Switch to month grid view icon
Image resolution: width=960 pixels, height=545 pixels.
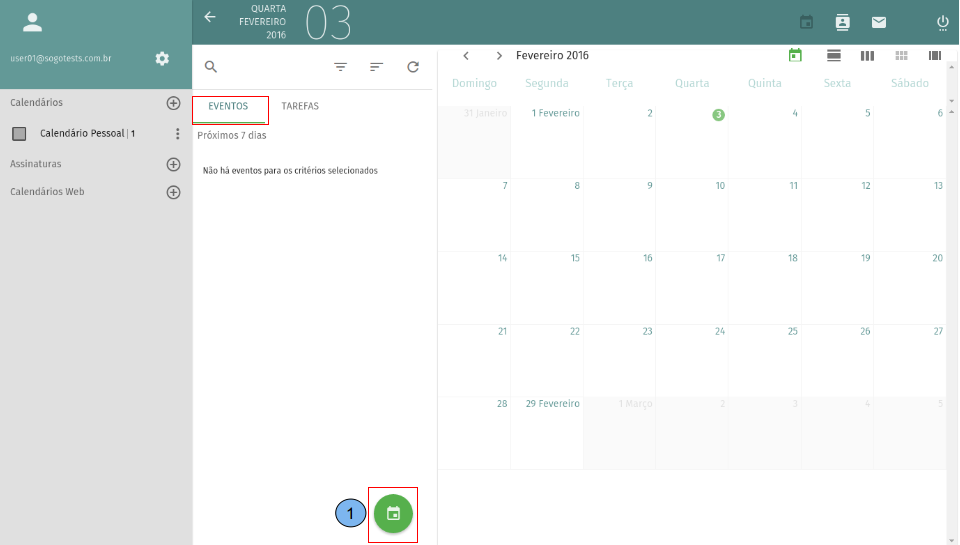point(901,55)
